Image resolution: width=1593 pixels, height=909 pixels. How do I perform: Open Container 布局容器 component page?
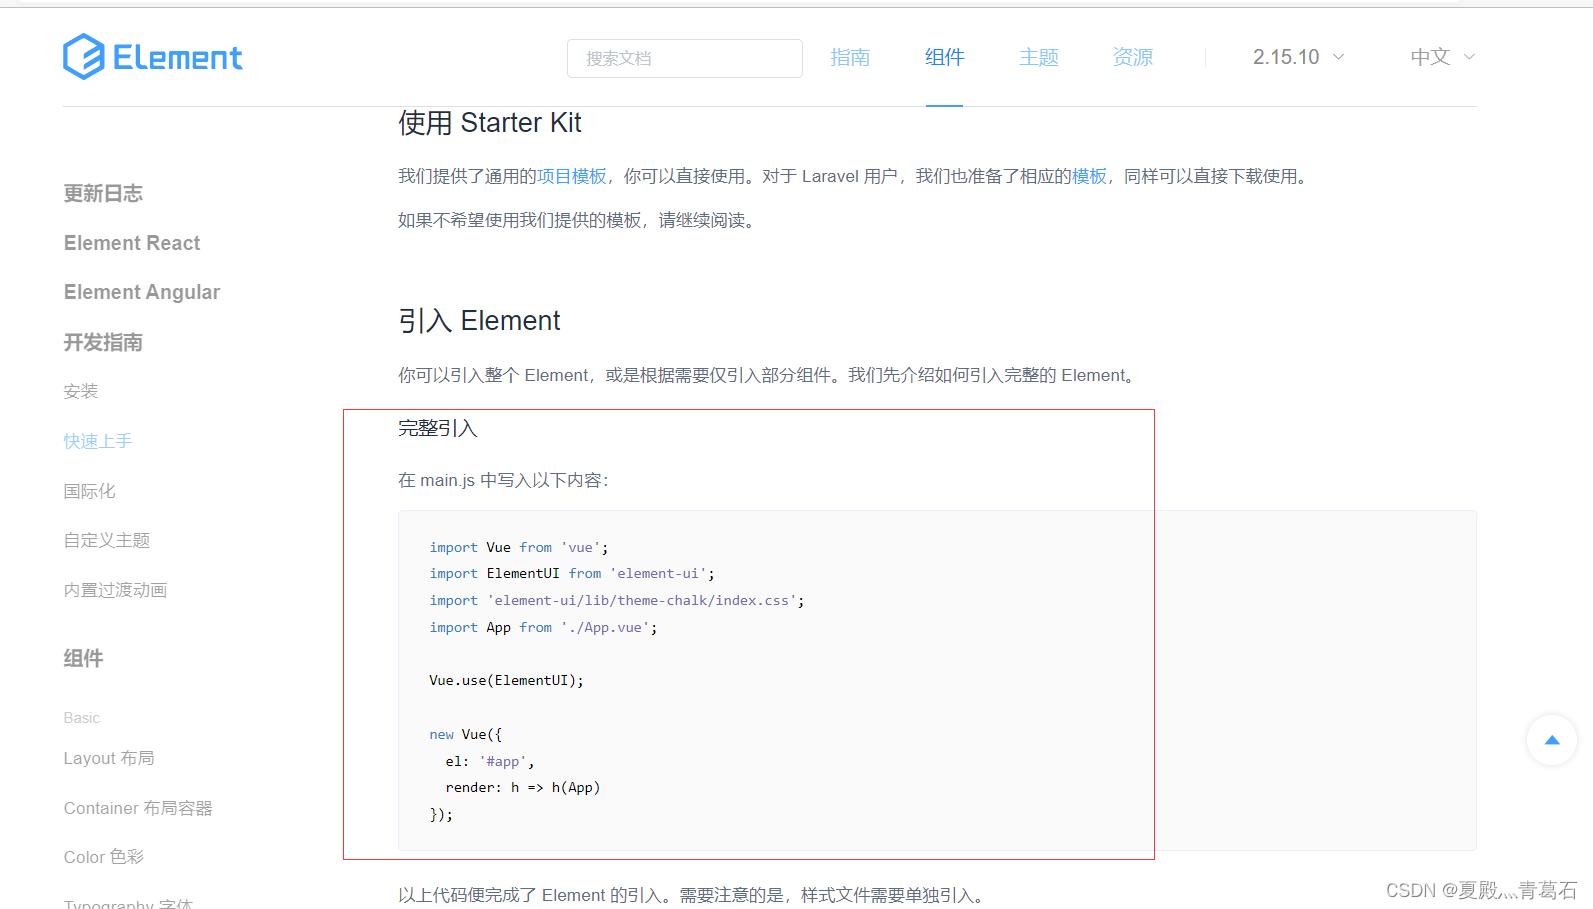click(x=138, y=808)
